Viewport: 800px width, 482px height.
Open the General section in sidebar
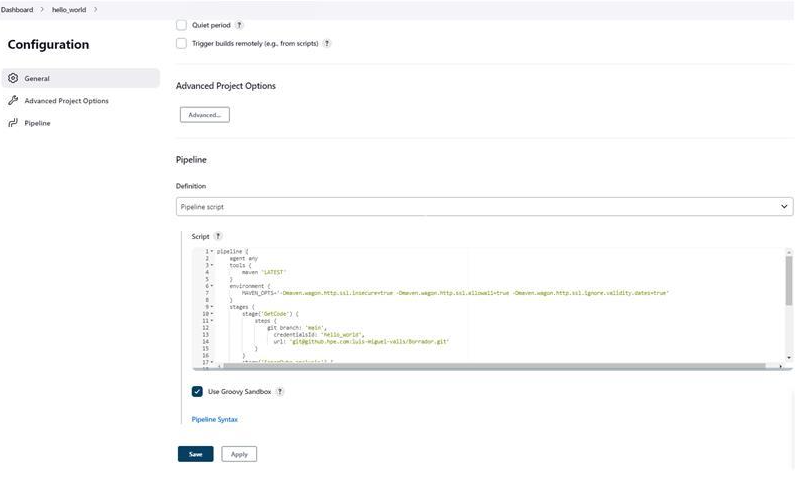(x=81, y=79)
